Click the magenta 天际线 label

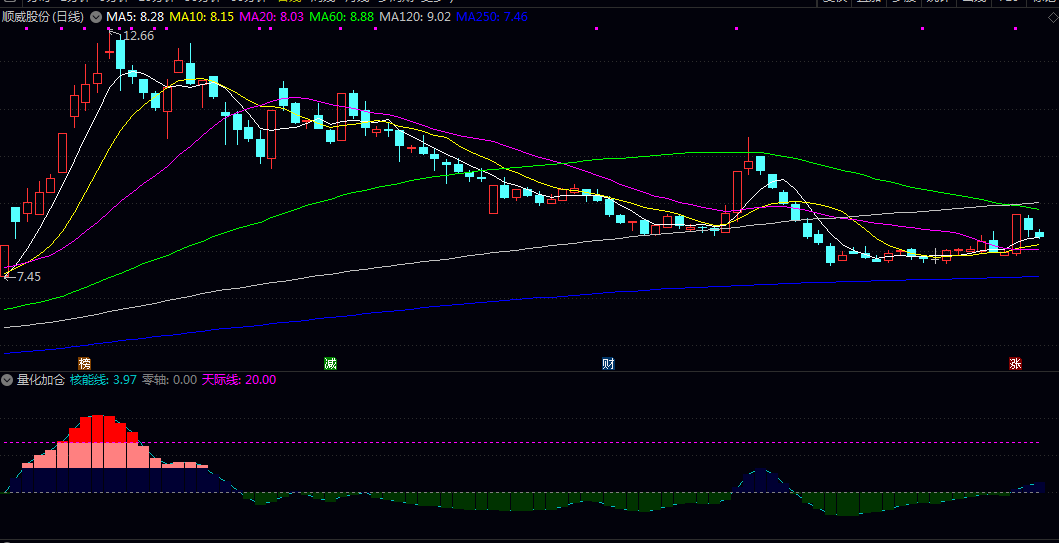[x=239, y=380]
